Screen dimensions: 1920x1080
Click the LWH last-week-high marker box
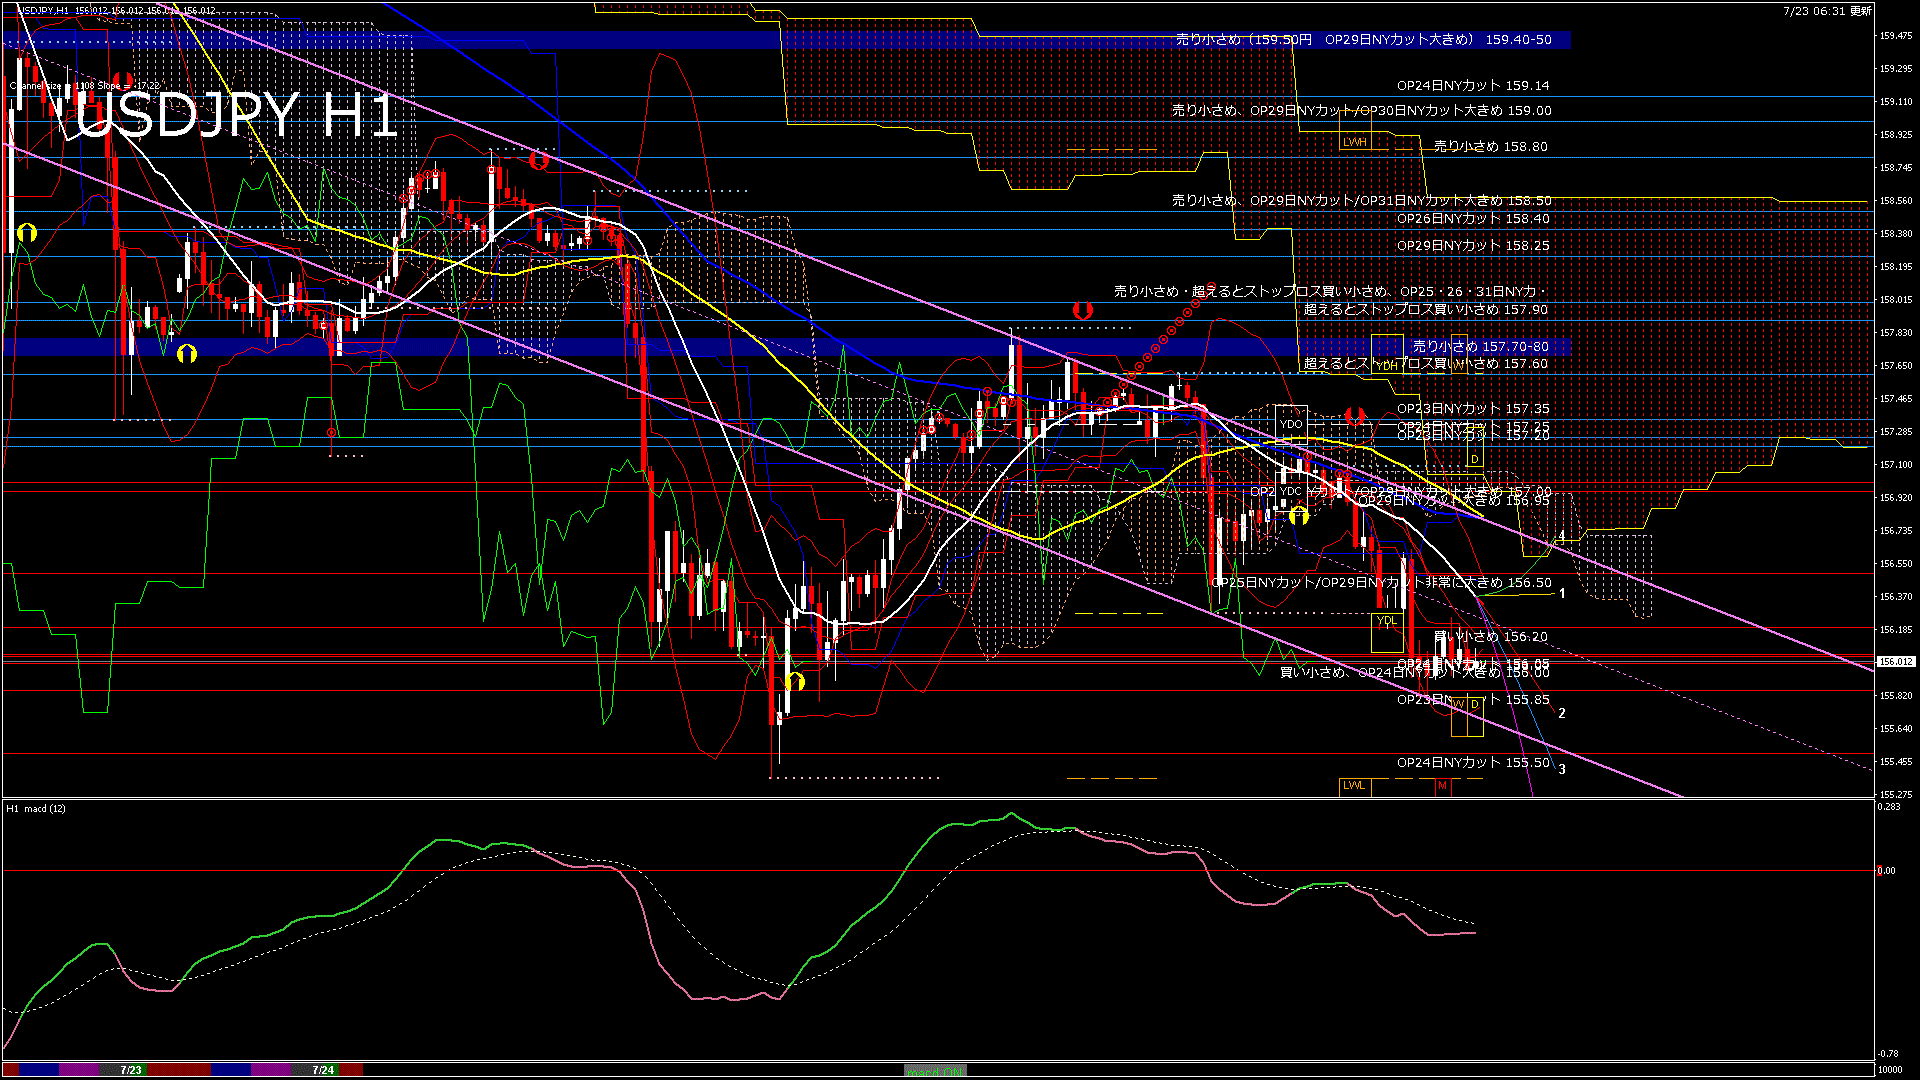pyautogui.click(x=1355, y=142)
